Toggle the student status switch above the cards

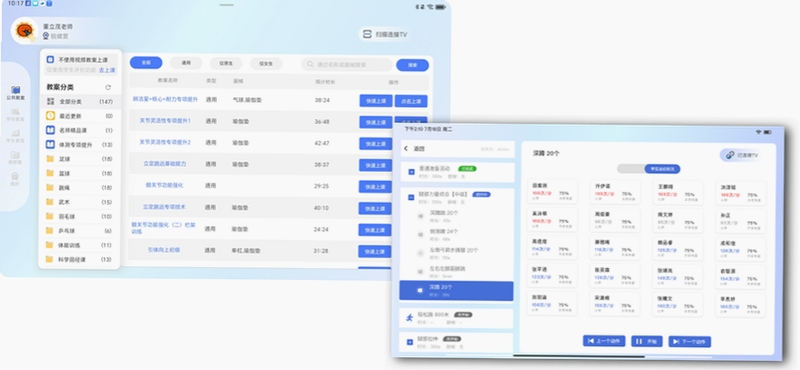648,169
